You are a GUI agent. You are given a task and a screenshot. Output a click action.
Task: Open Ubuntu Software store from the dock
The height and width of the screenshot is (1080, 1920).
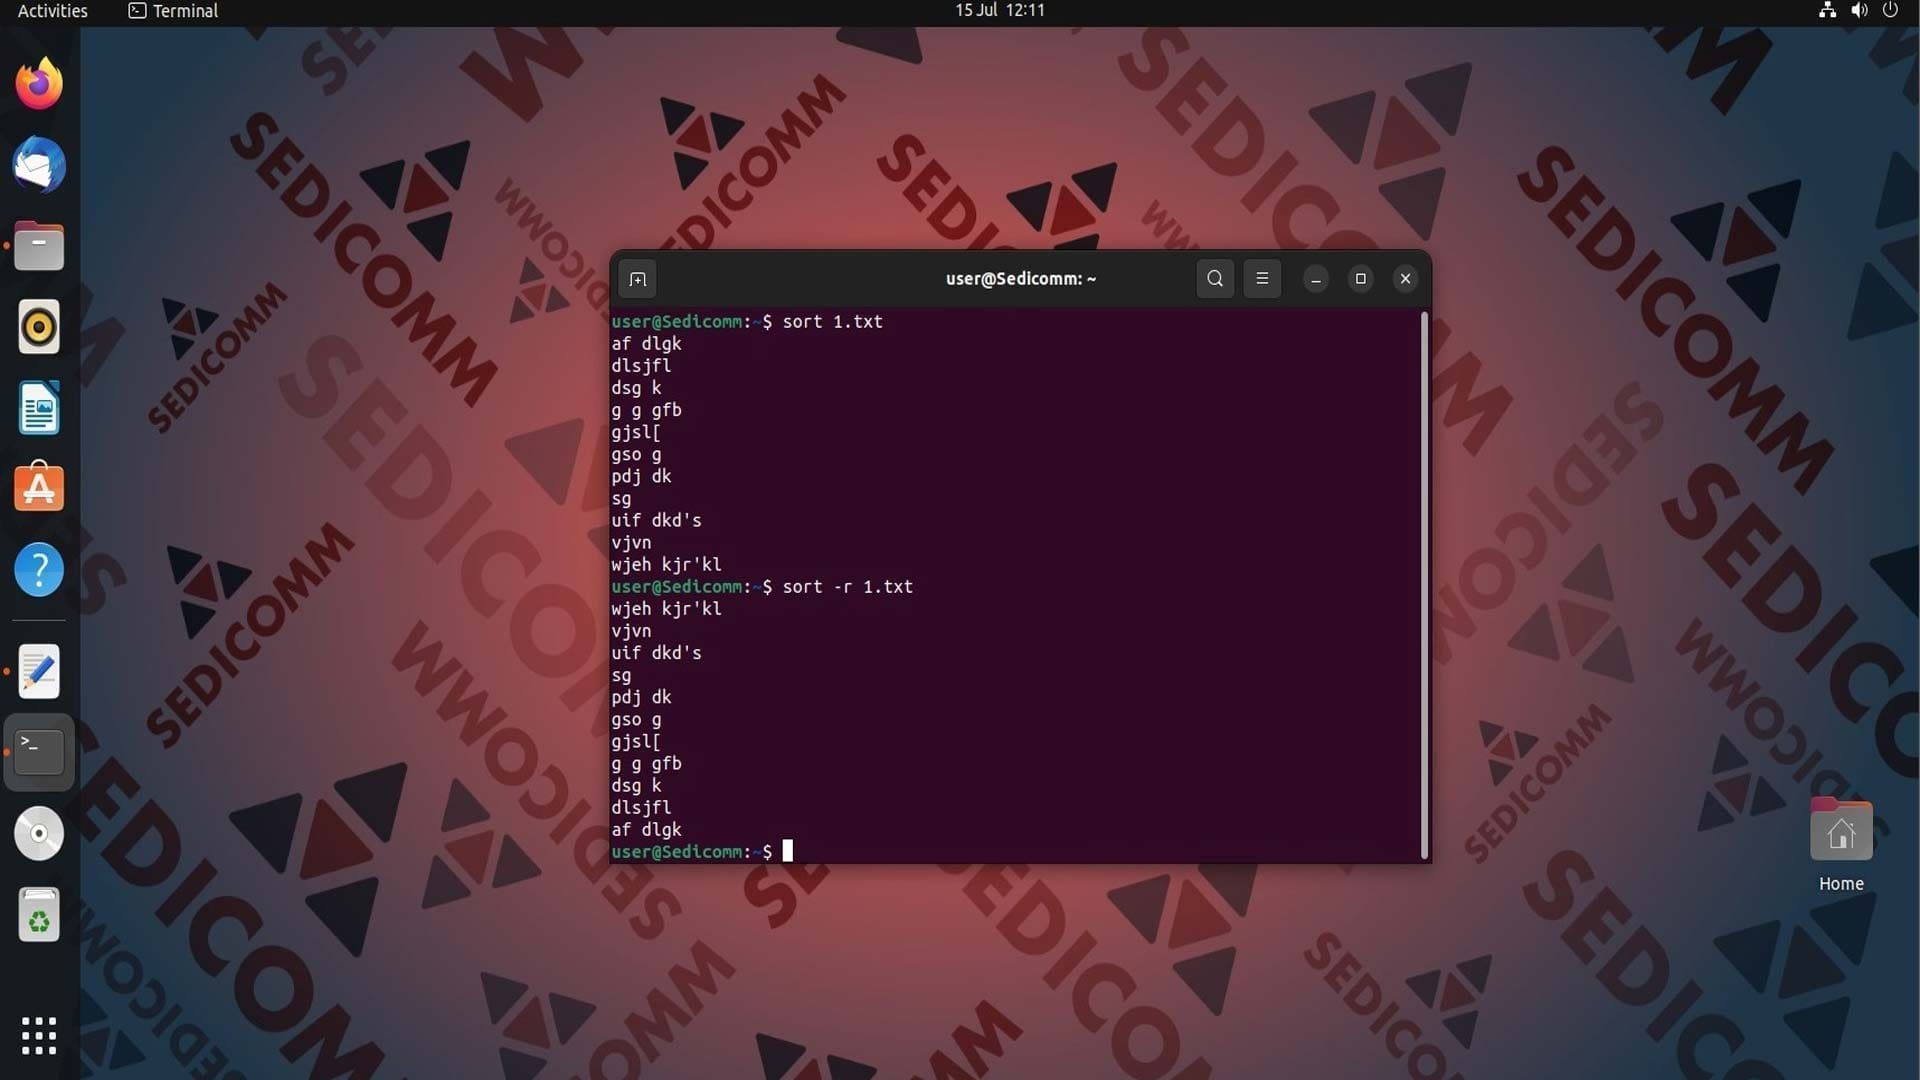(39, 488)
